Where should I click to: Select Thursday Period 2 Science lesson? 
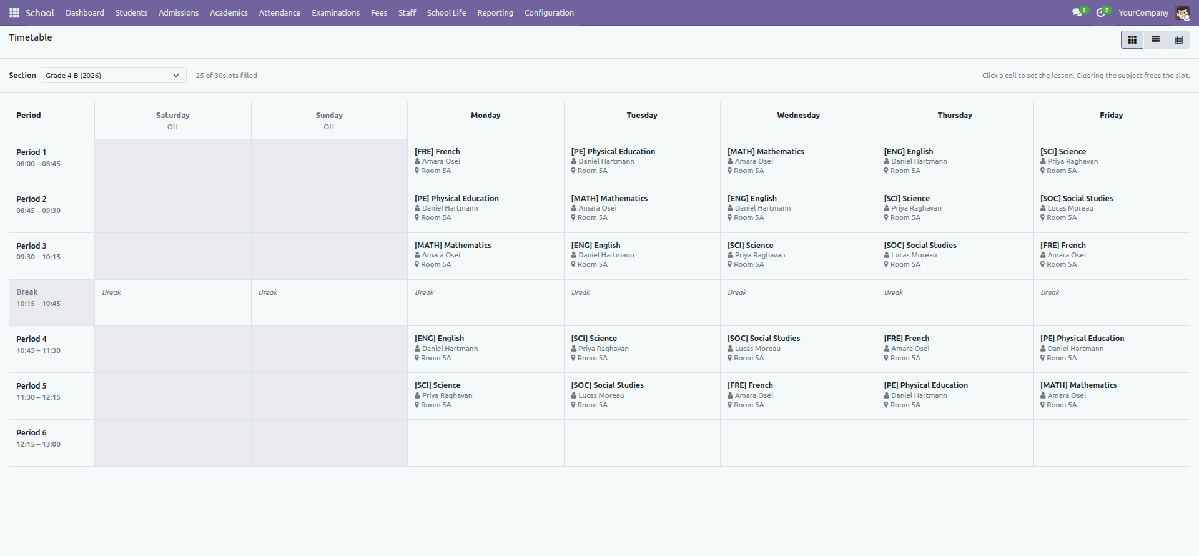pos(955,209)
